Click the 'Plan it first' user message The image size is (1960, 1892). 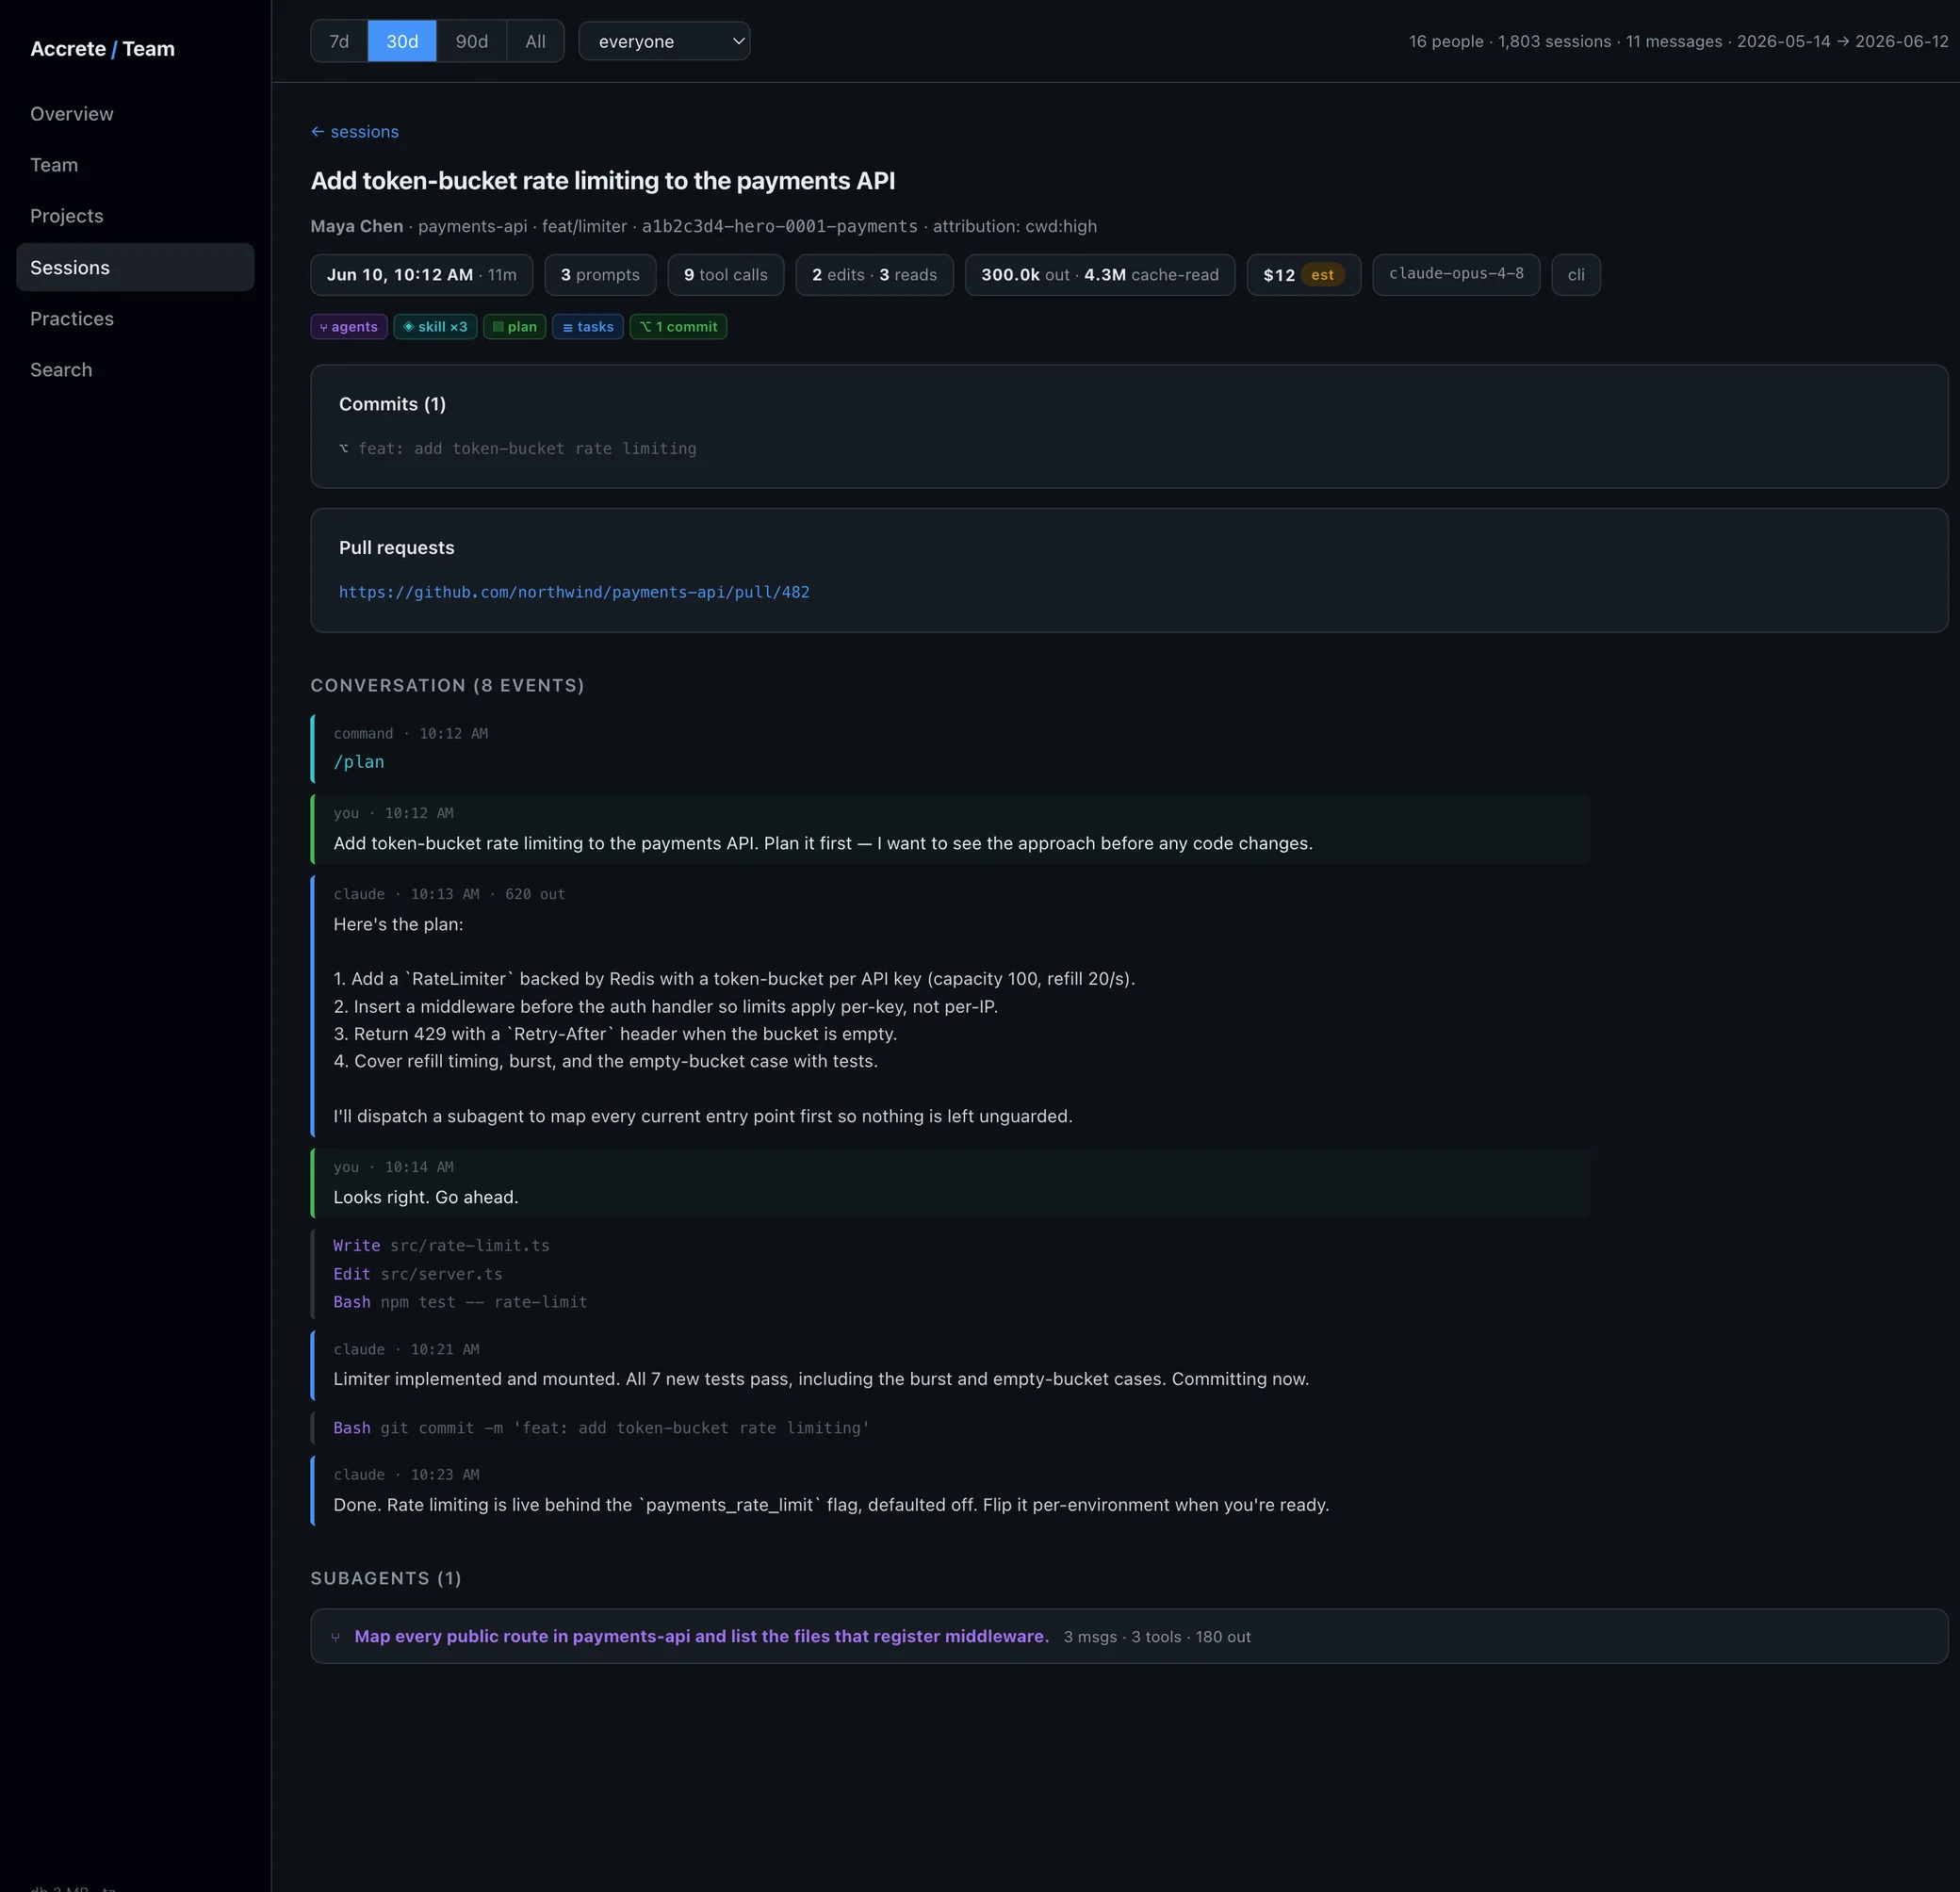tap(950, 829)
